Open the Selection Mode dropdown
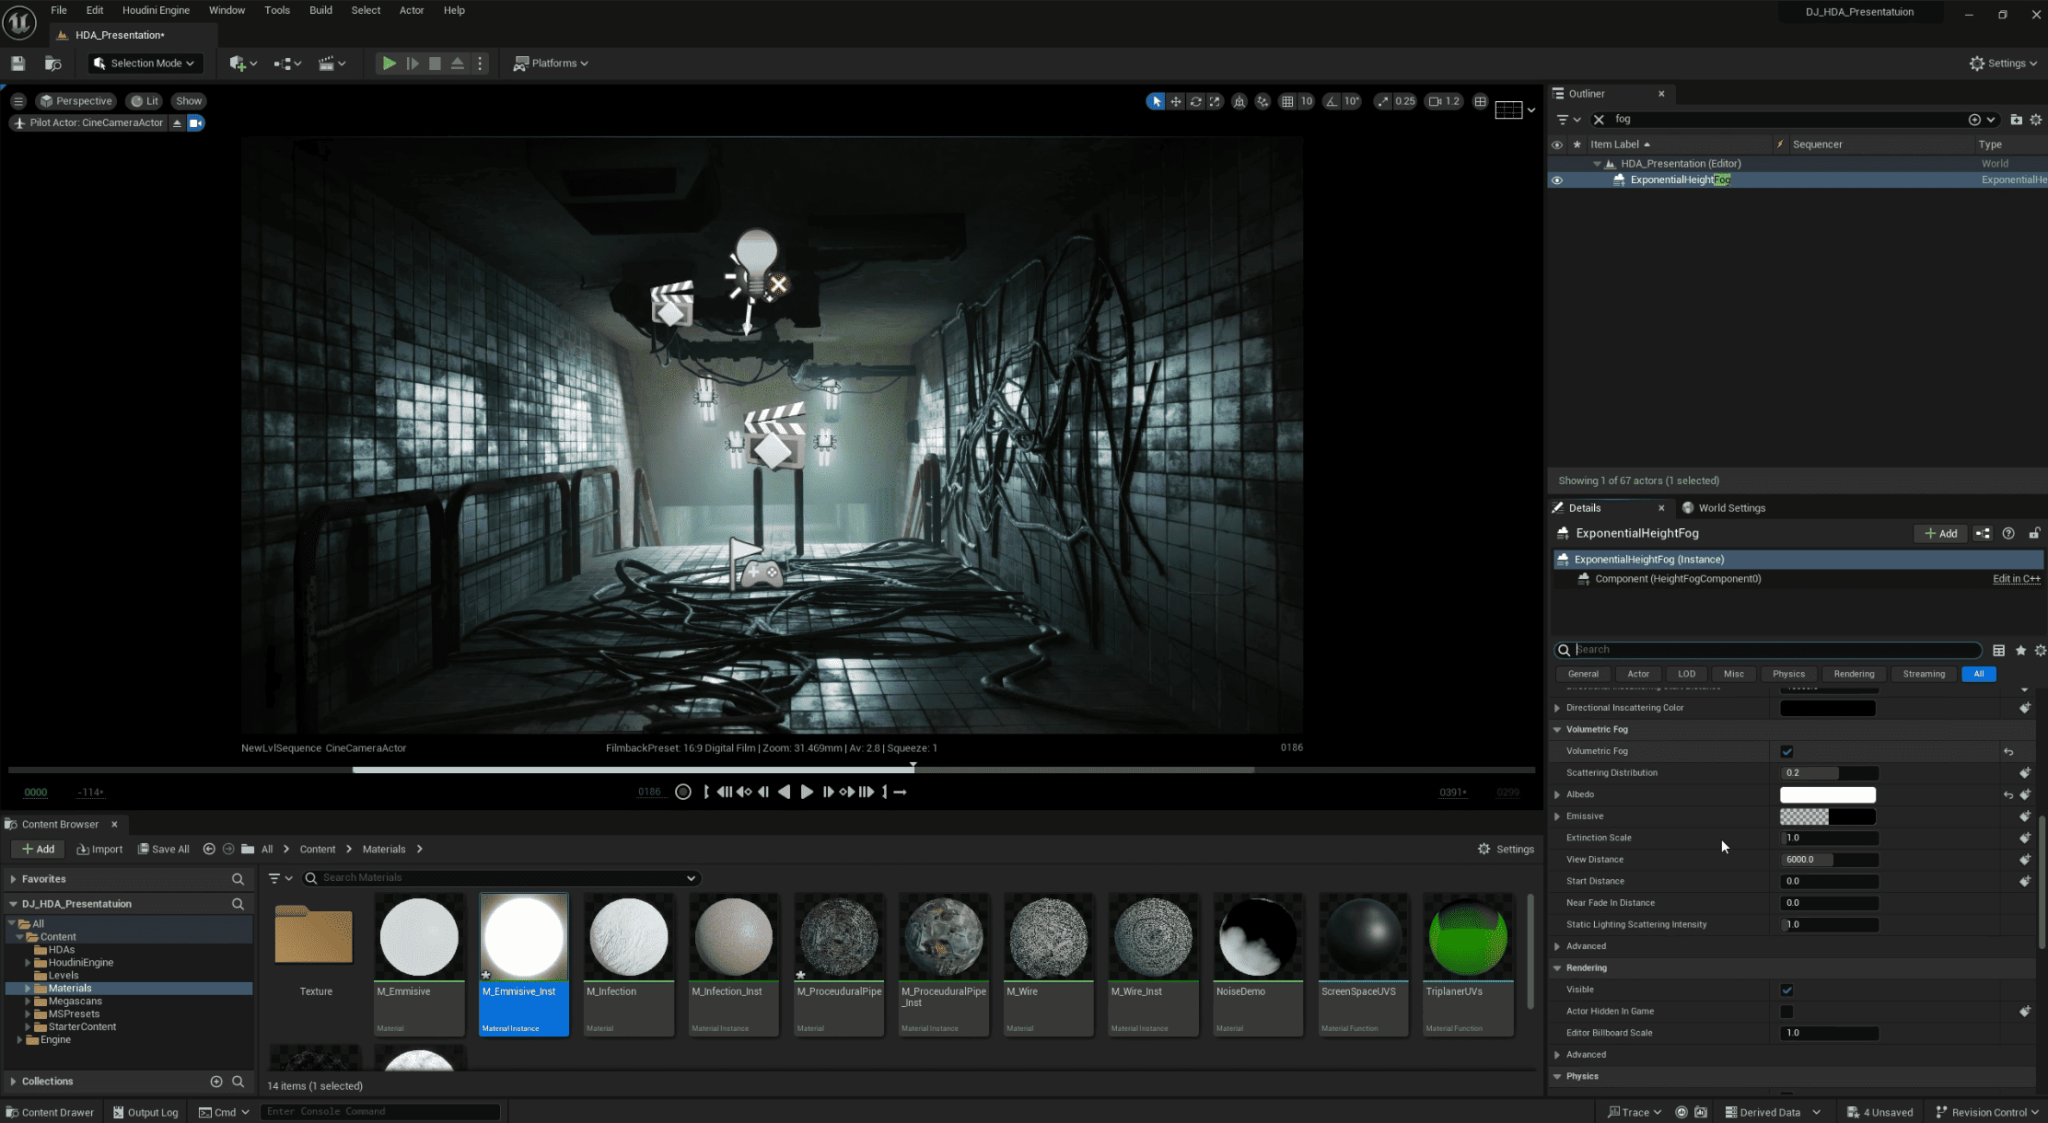The width and height of the screenshot is (2048, 1123). point(144,62)
